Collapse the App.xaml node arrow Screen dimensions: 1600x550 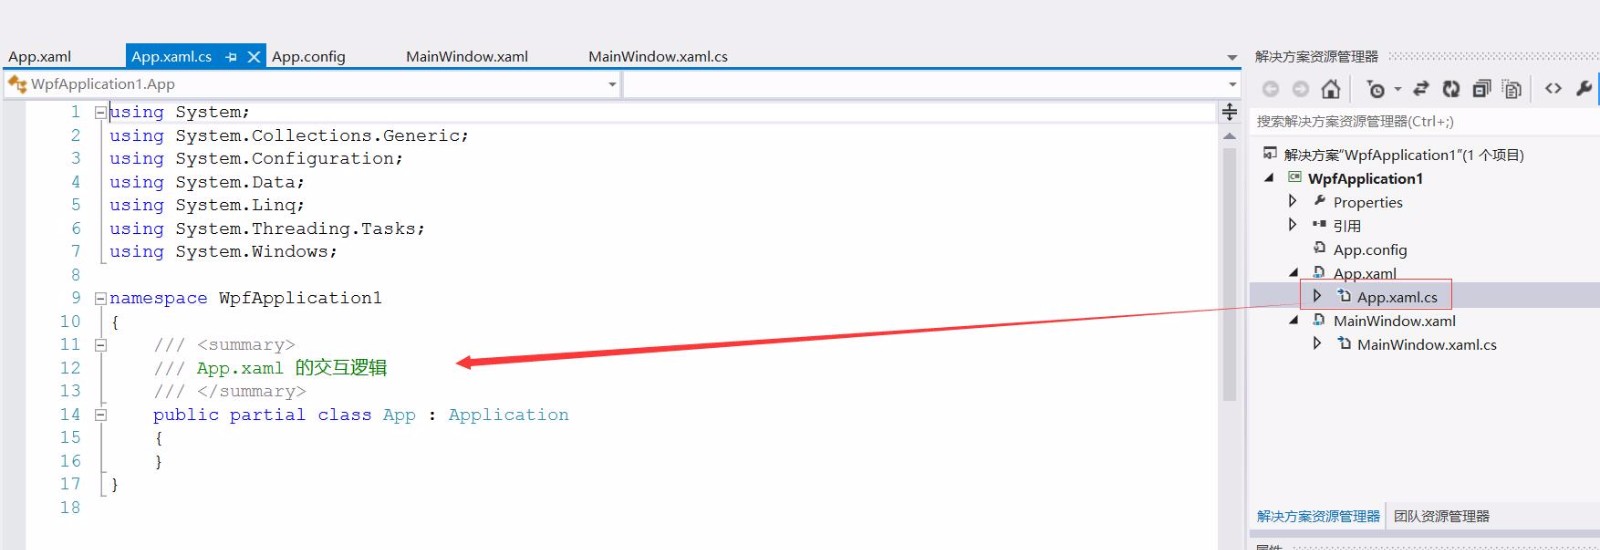pos(1293,272)
